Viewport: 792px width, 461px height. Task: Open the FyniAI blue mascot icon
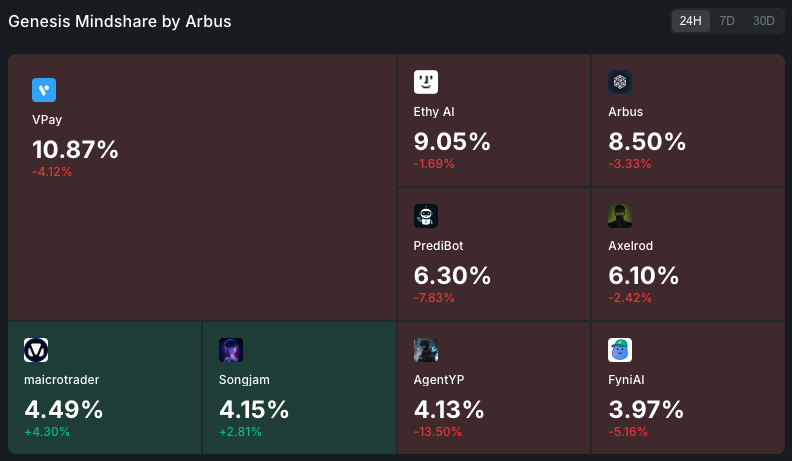click(620, 350)
